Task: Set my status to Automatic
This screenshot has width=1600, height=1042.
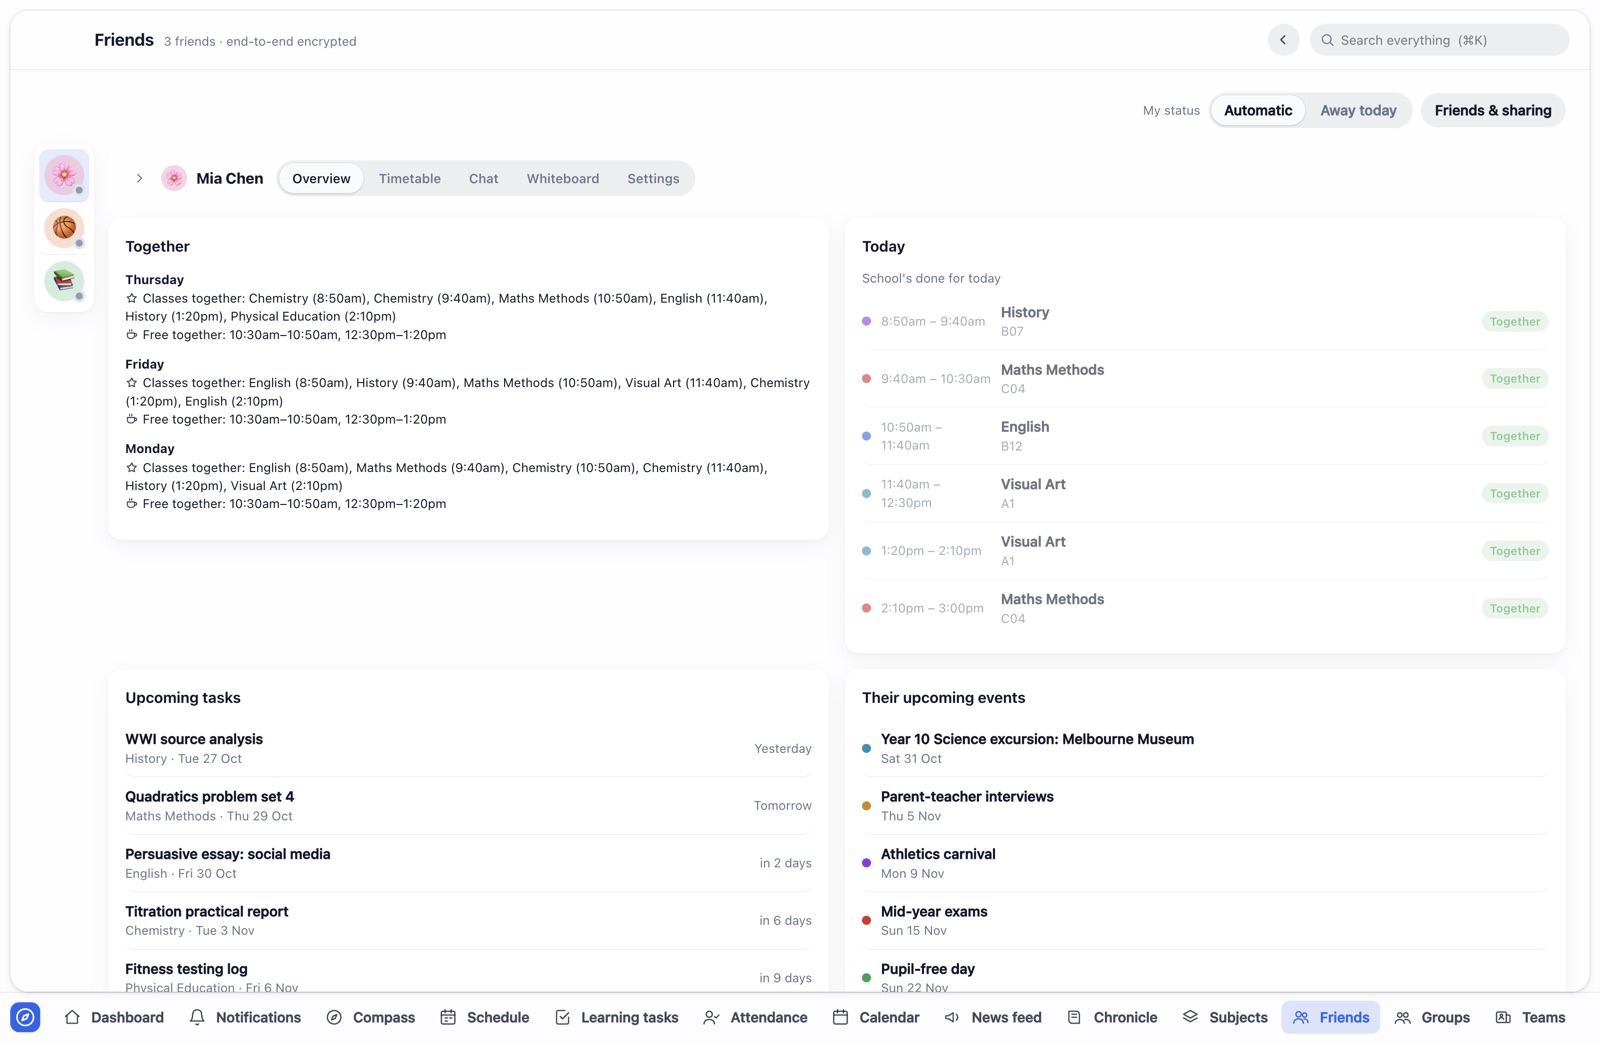Action: (1258, 110)
